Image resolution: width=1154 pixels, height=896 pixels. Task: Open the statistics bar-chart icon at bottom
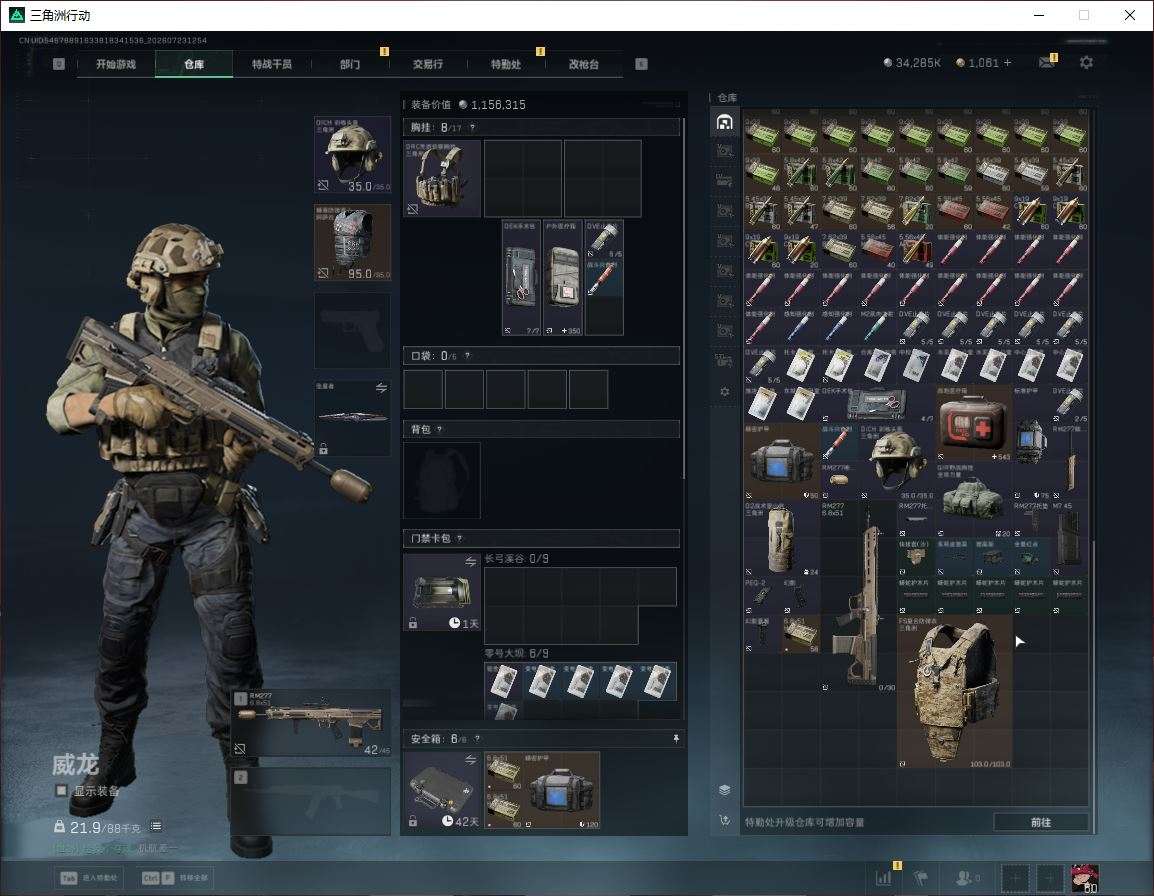tap(884, 878)
